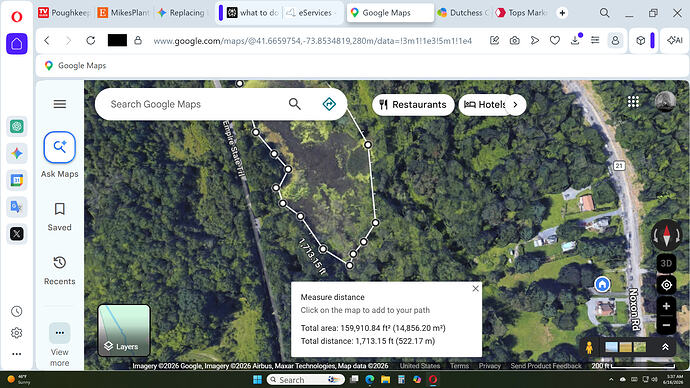Go back to previous page
690x388 pixels.
[47, 40]
